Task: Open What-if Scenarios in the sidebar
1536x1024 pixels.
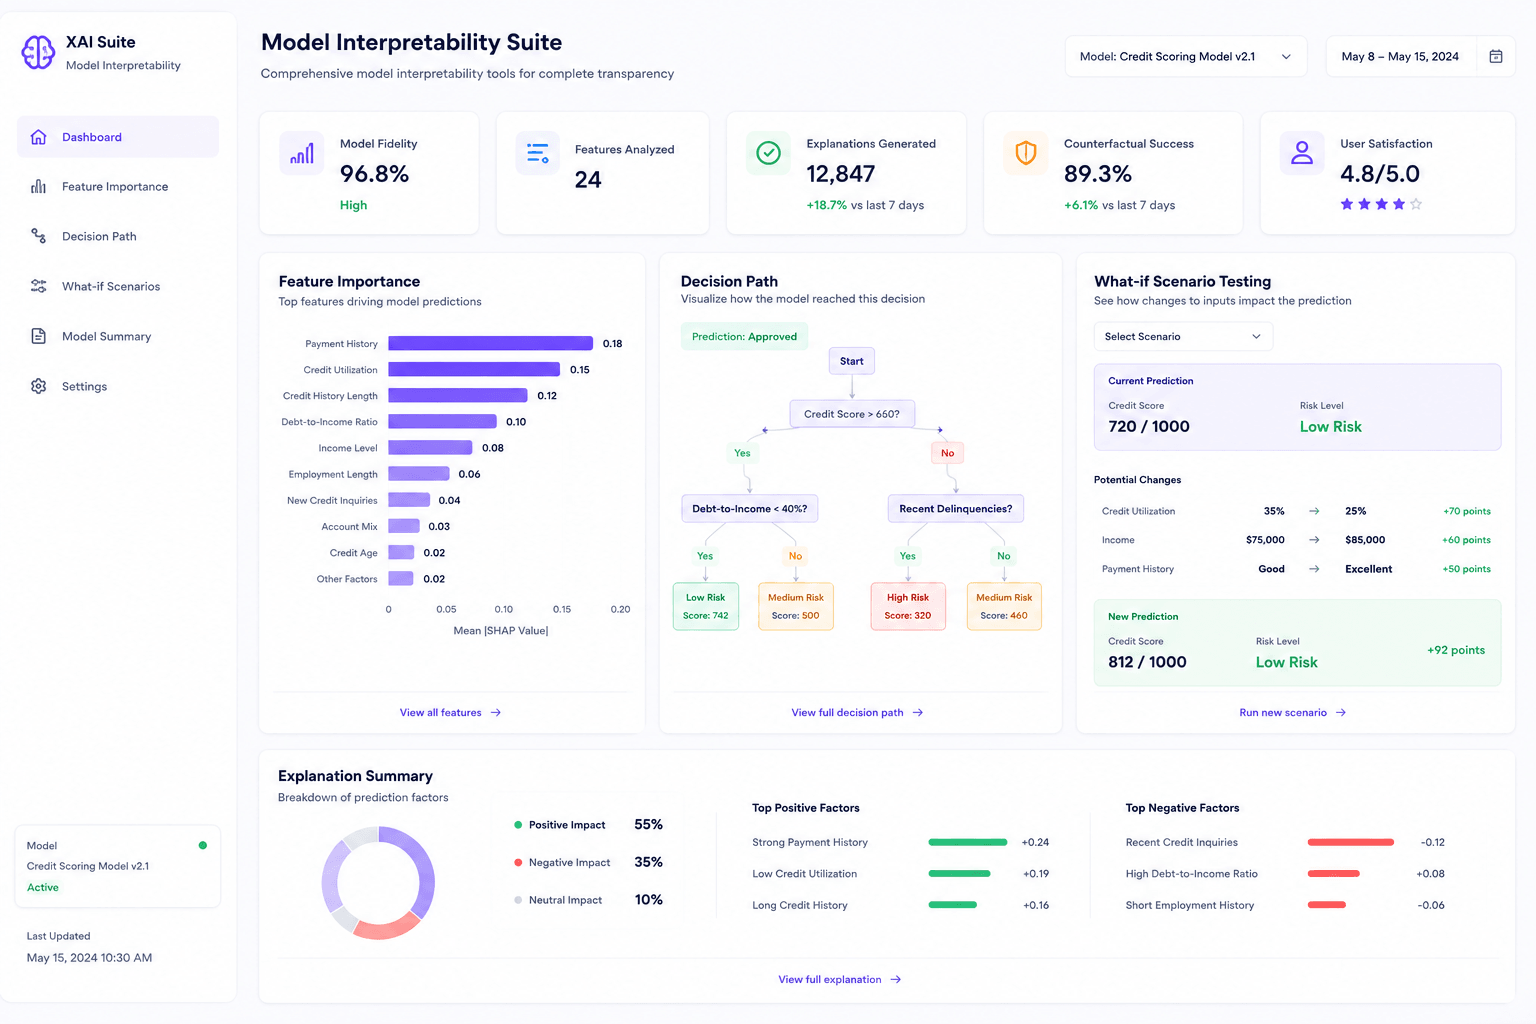Action: (x=118, y=286)
